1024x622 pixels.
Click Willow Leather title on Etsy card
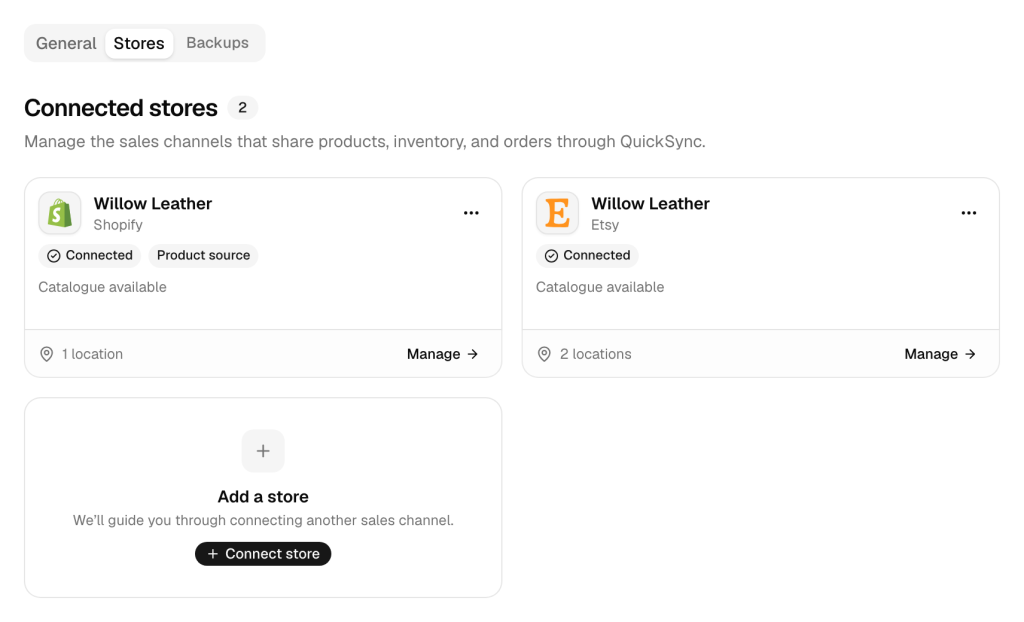coord(650,204)
